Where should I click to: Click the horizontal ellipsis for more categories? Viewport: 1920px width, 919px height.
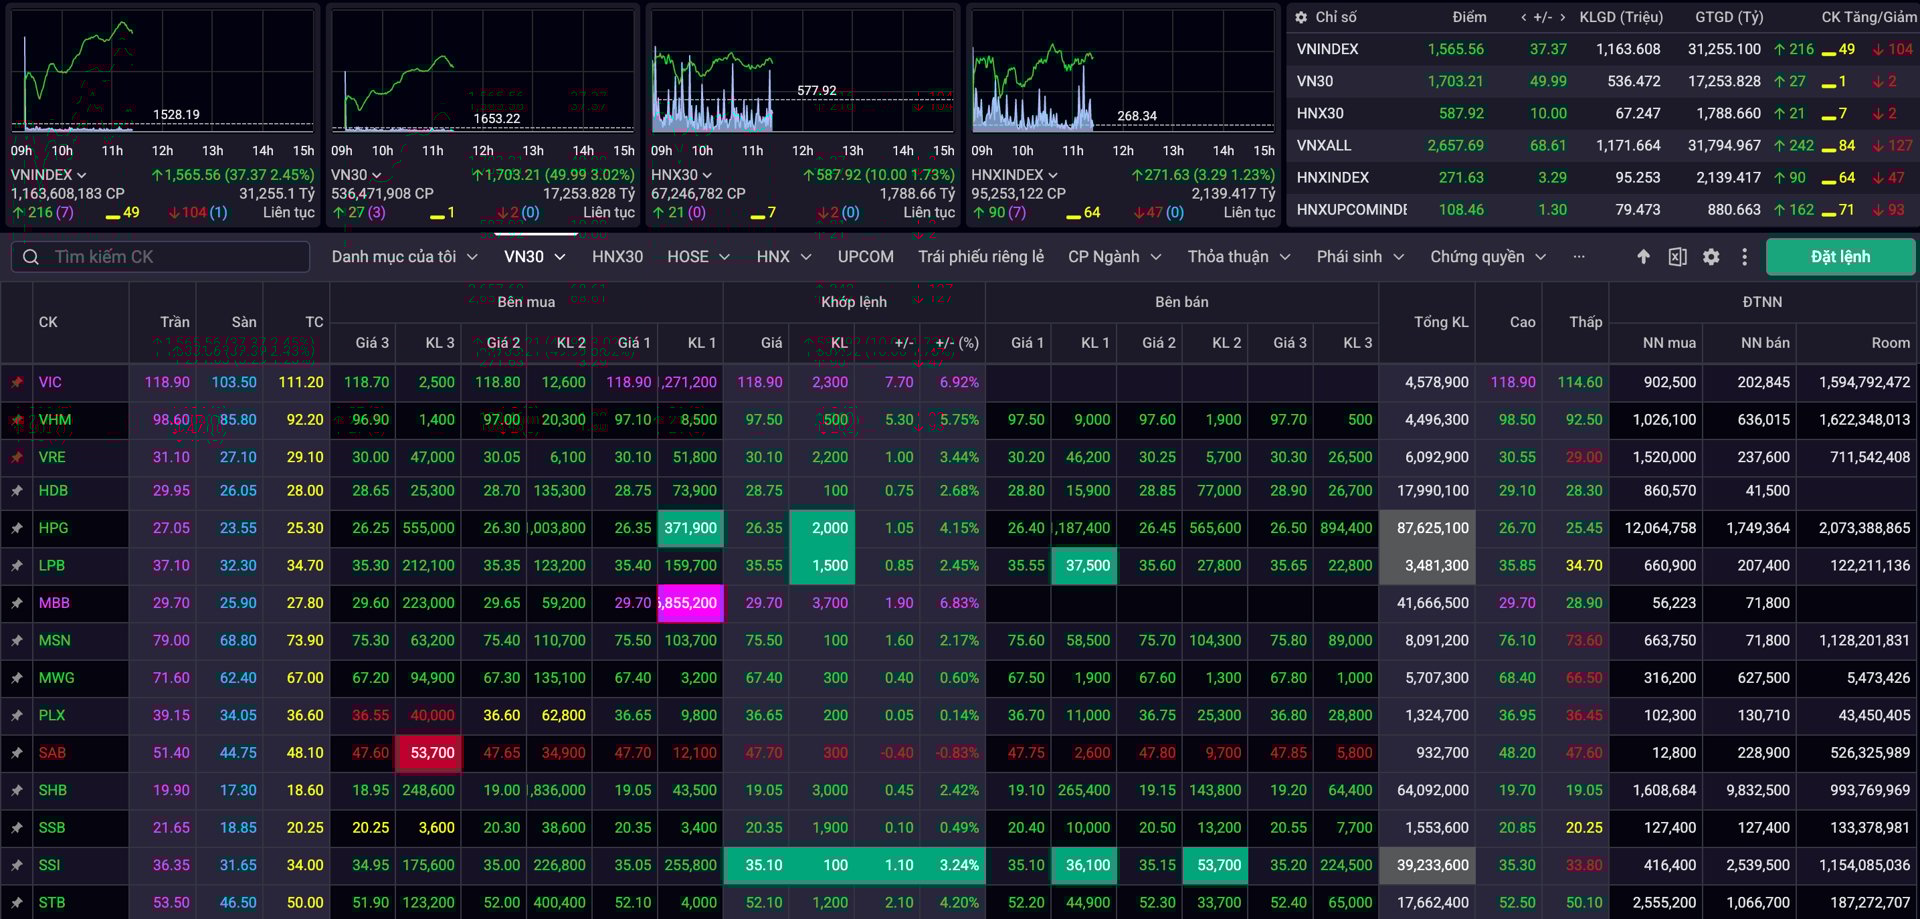(1578, 257)
